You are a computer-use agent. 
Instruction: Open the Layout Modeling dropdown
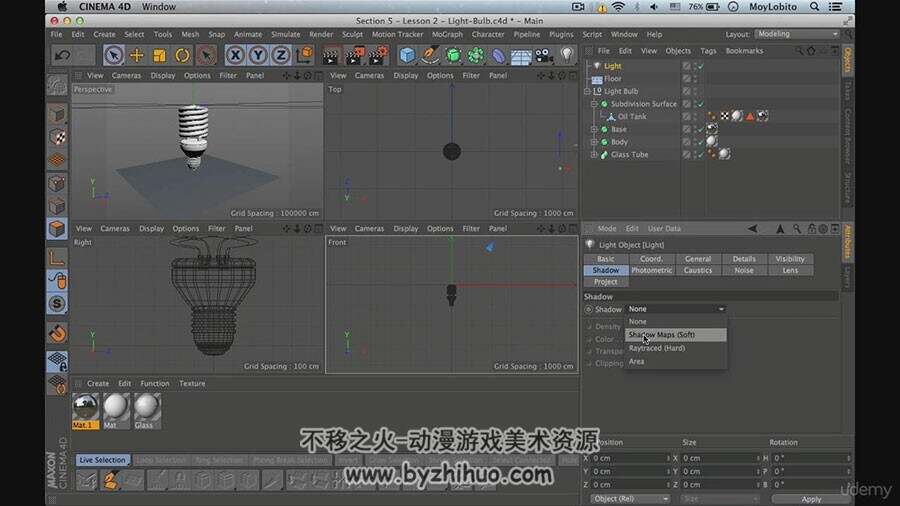point(797,34)
